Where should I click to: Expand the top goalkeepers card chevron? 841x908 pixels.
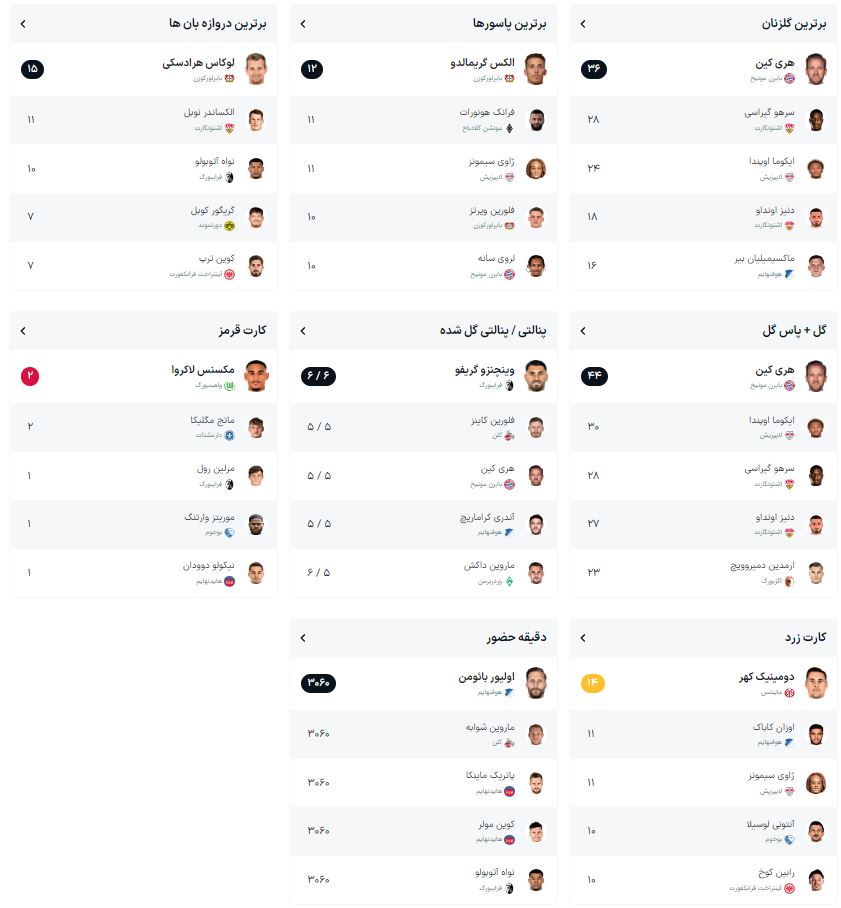23,24
